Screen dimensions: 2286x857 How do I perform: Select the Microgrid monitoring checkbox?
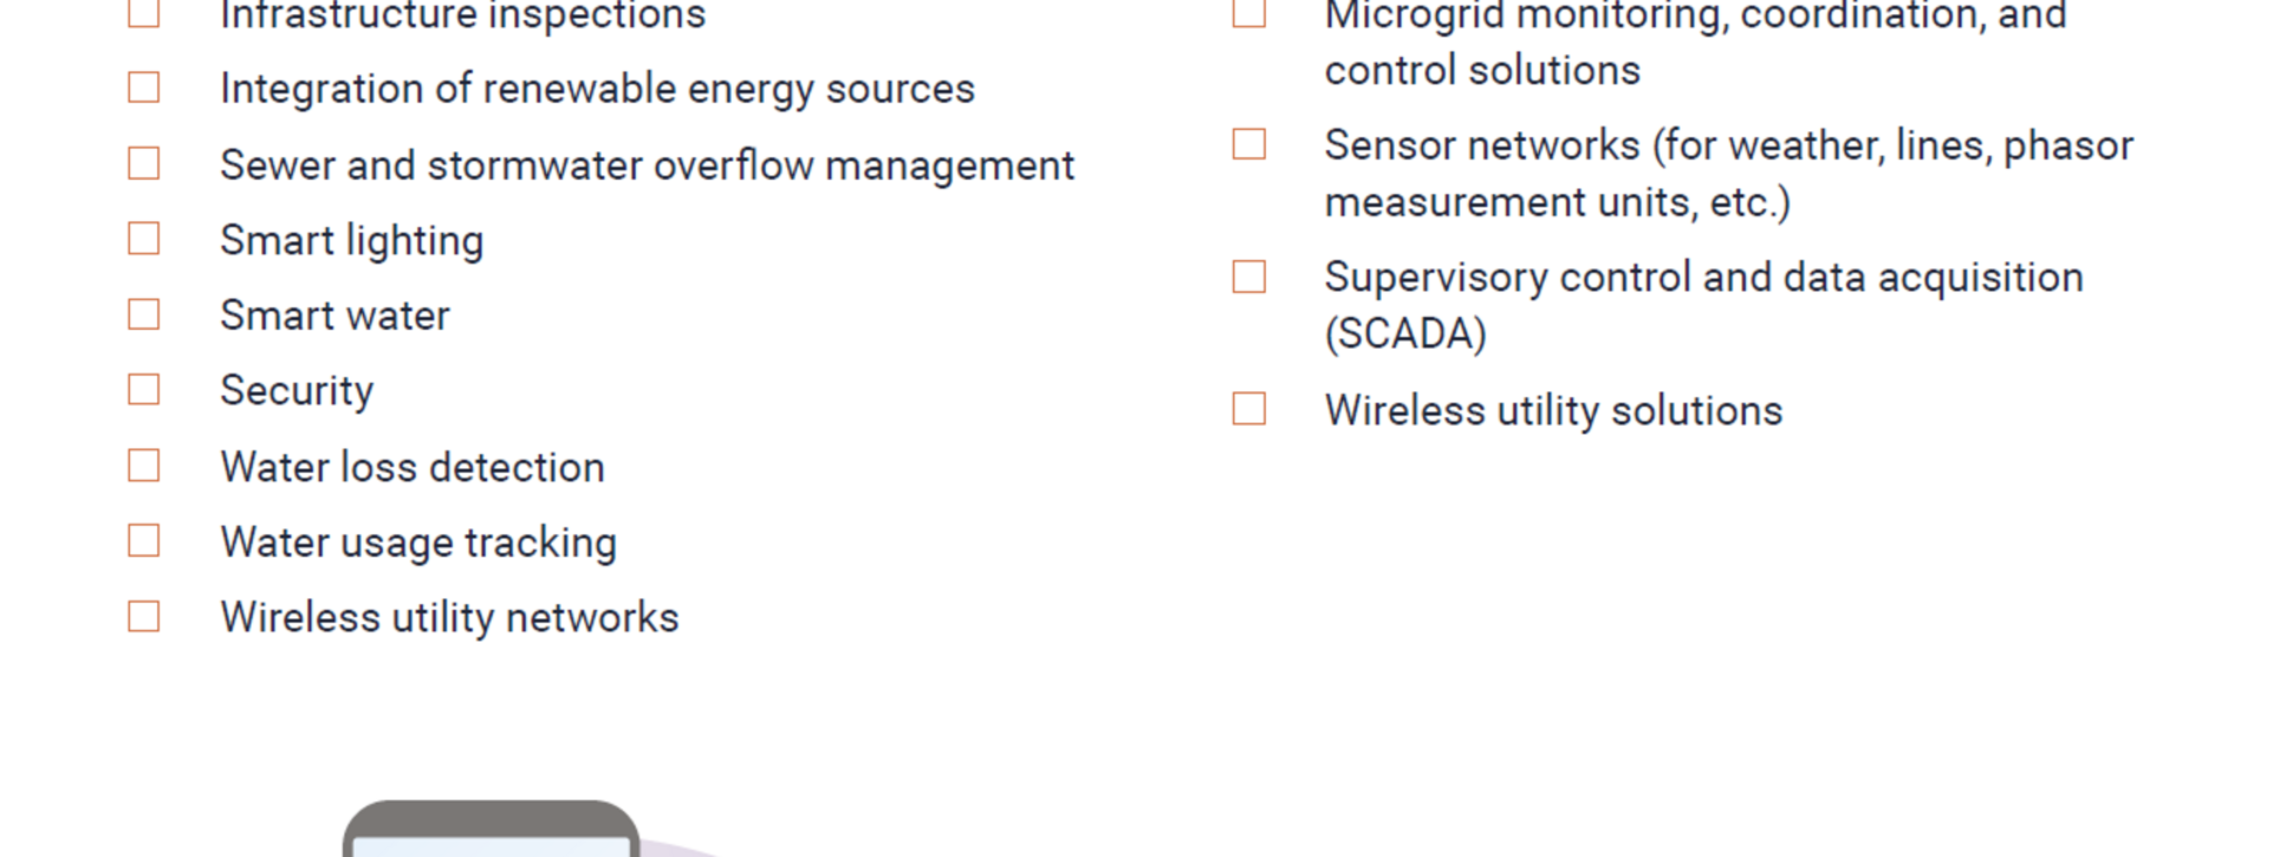point(1249,13)
